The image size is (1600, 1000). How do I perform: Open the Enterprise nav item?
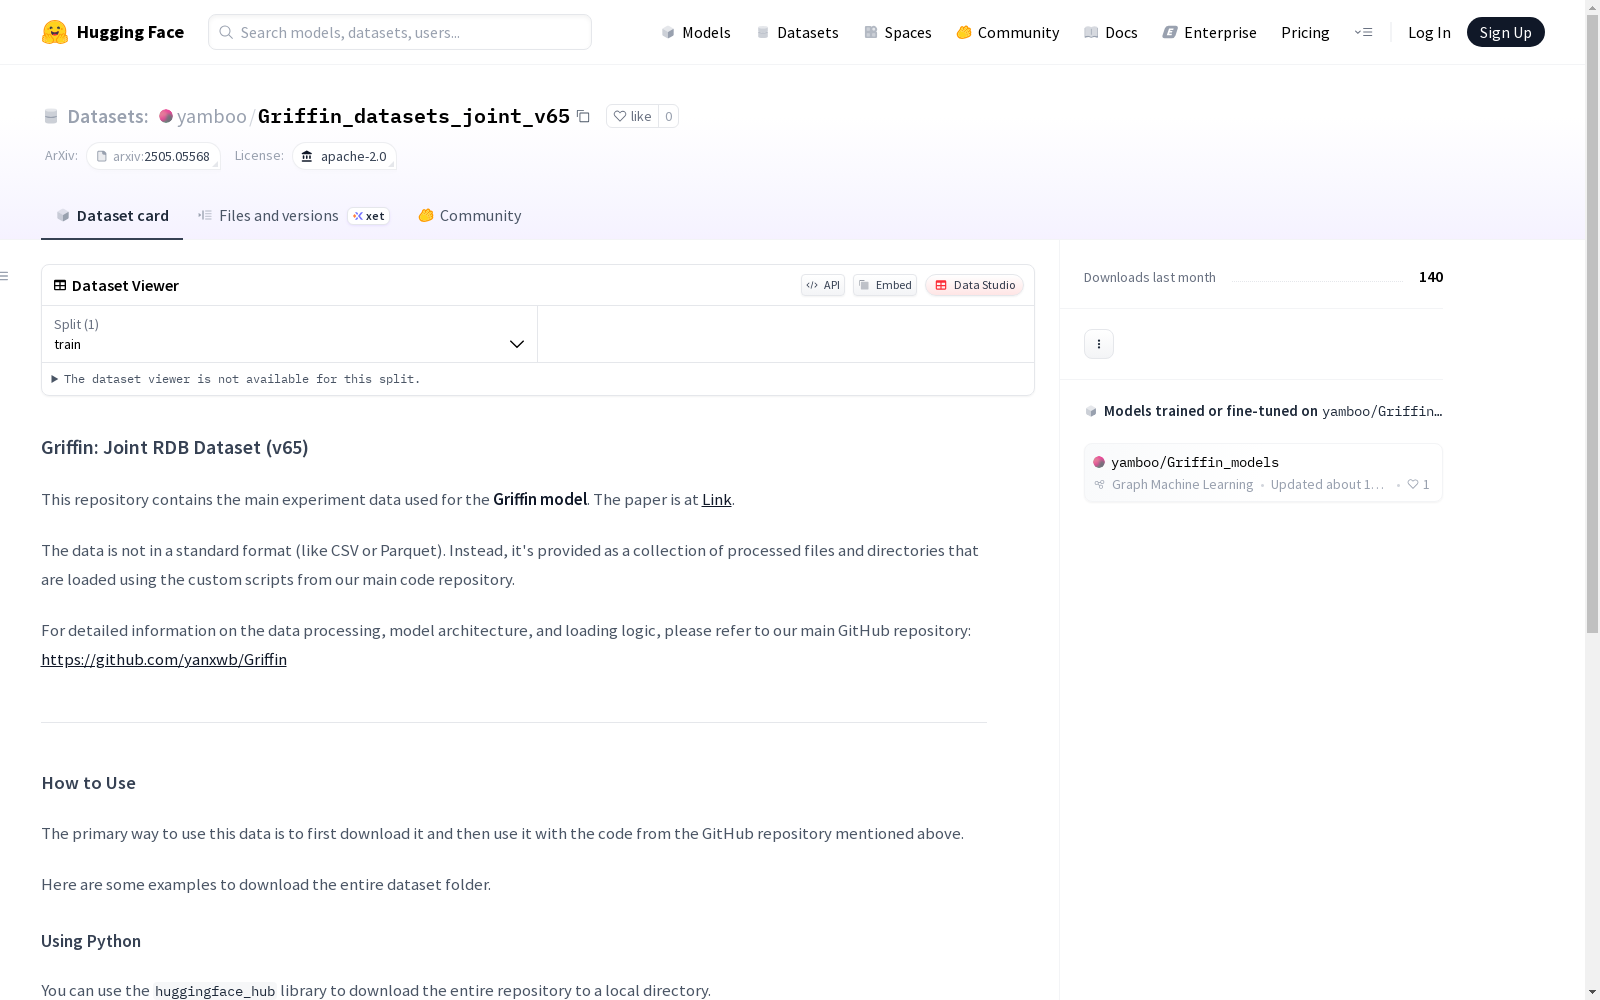point(1210,32)
